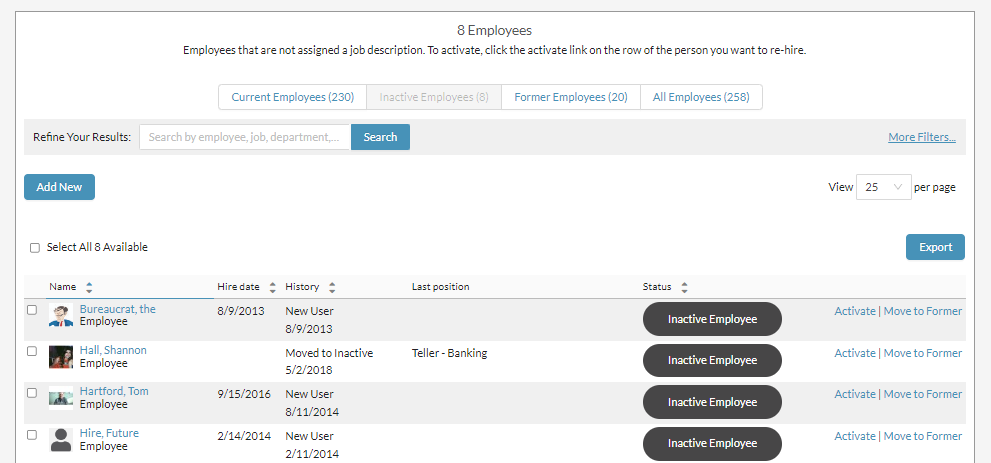This screenshot has width=991, height=463.
Task: Open Hire, Future employee profile
Action: pos(109,433)
